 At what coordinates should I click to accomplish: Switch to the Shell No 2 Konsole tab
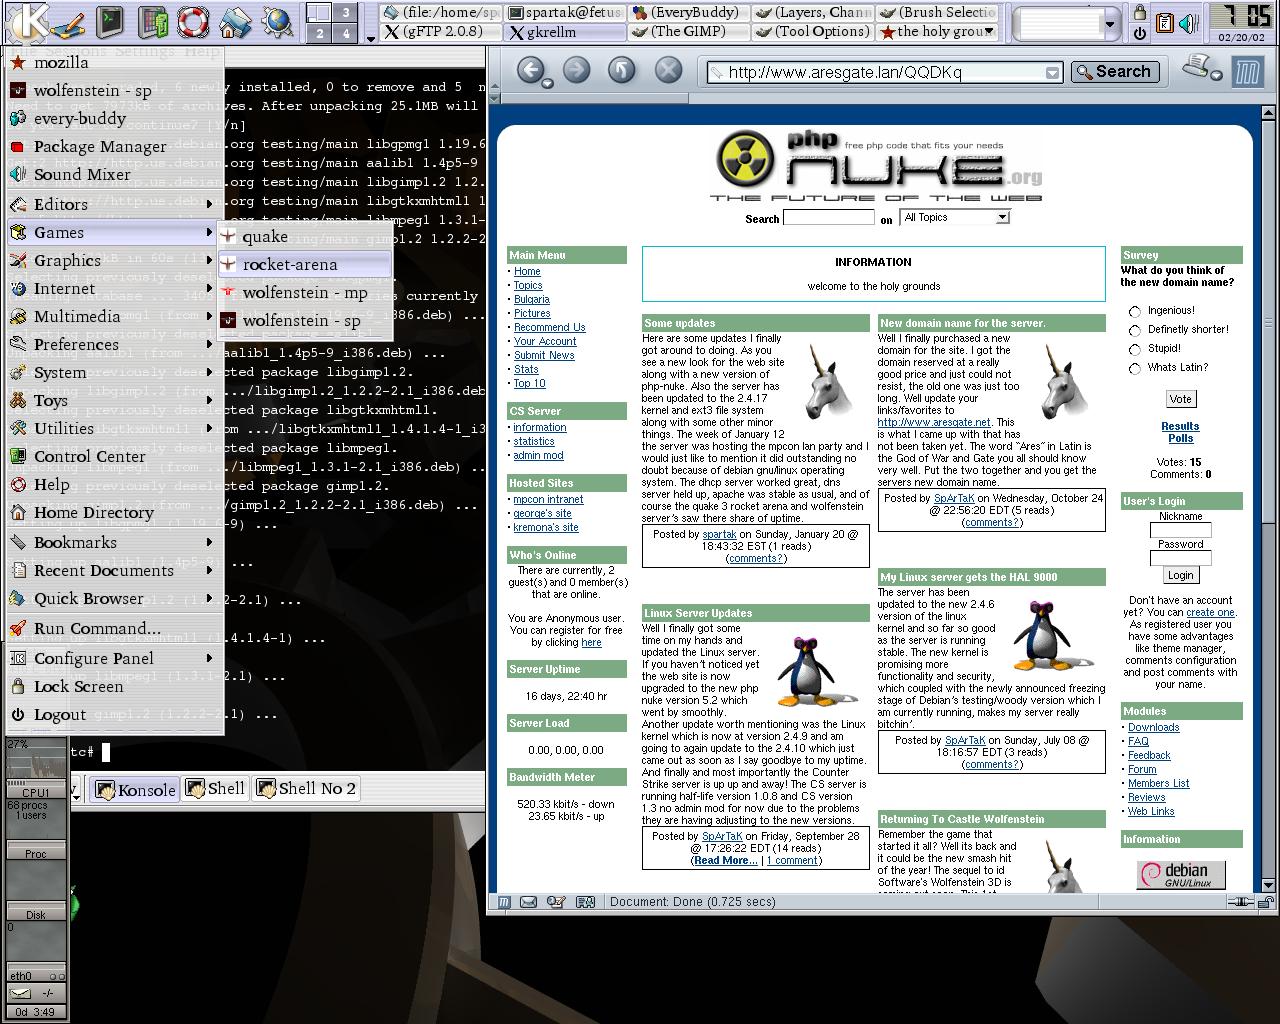(307, 788)
